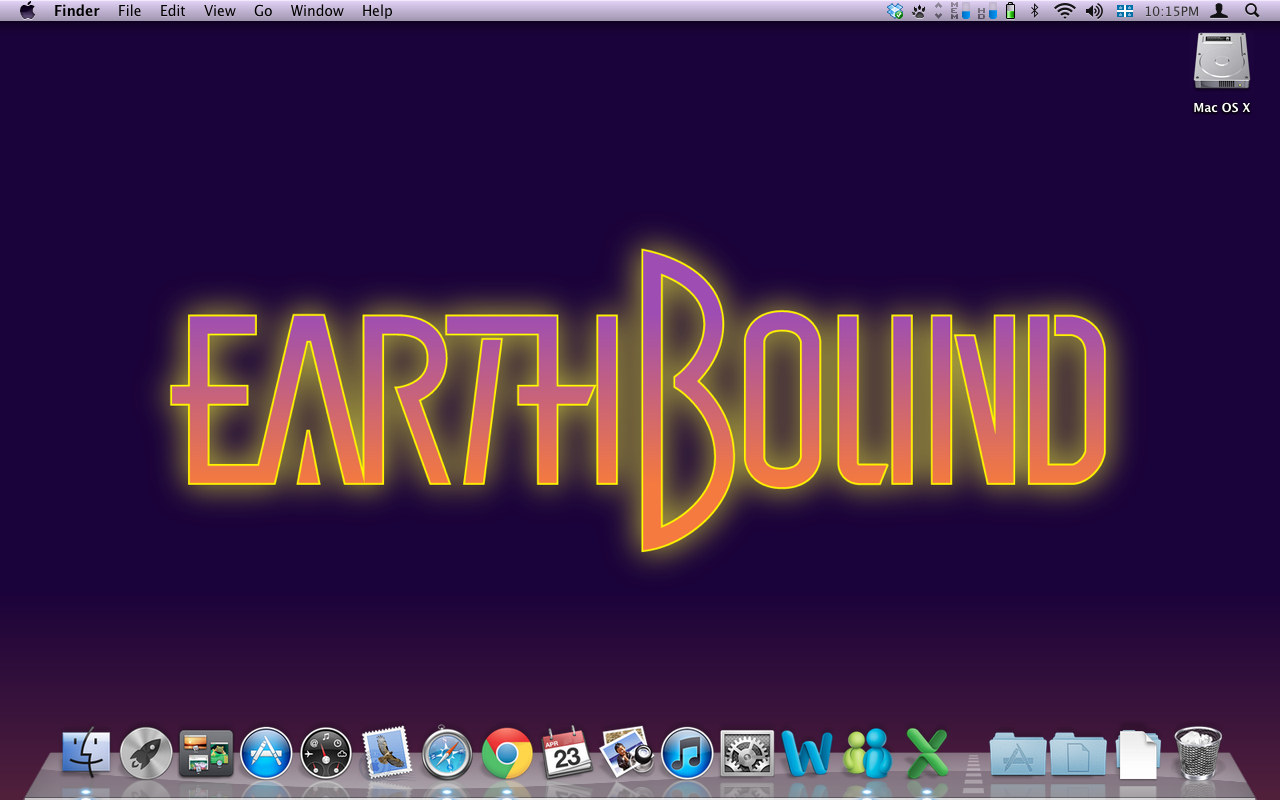The image size is (1280, 800).
Task: Open Applications folder stack in Dock
Action: click(1018, 753)
